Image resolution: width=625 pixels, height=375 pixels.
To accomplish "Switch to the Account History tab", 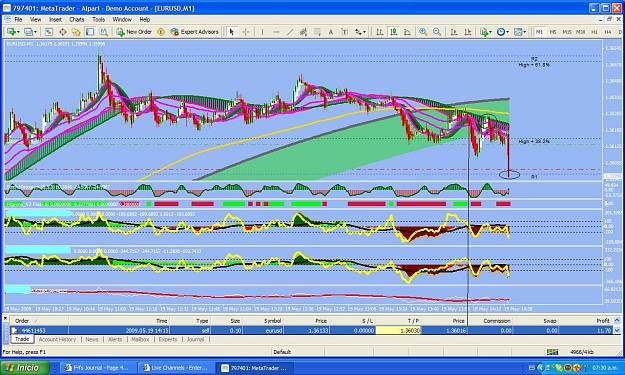I will (57, 340).
